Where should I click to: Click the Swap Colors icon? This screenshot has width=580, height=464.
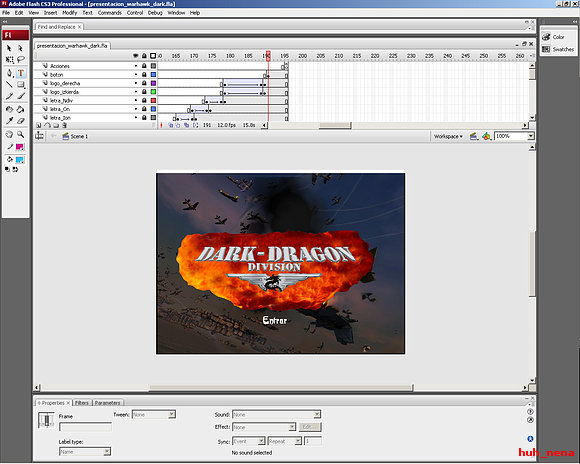tap(15, 169)
